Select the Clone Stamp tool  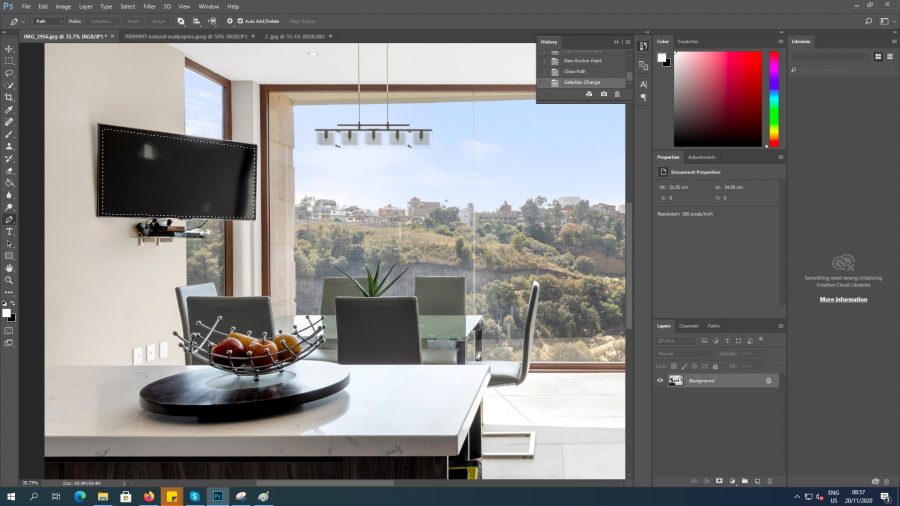click(9, 146)
